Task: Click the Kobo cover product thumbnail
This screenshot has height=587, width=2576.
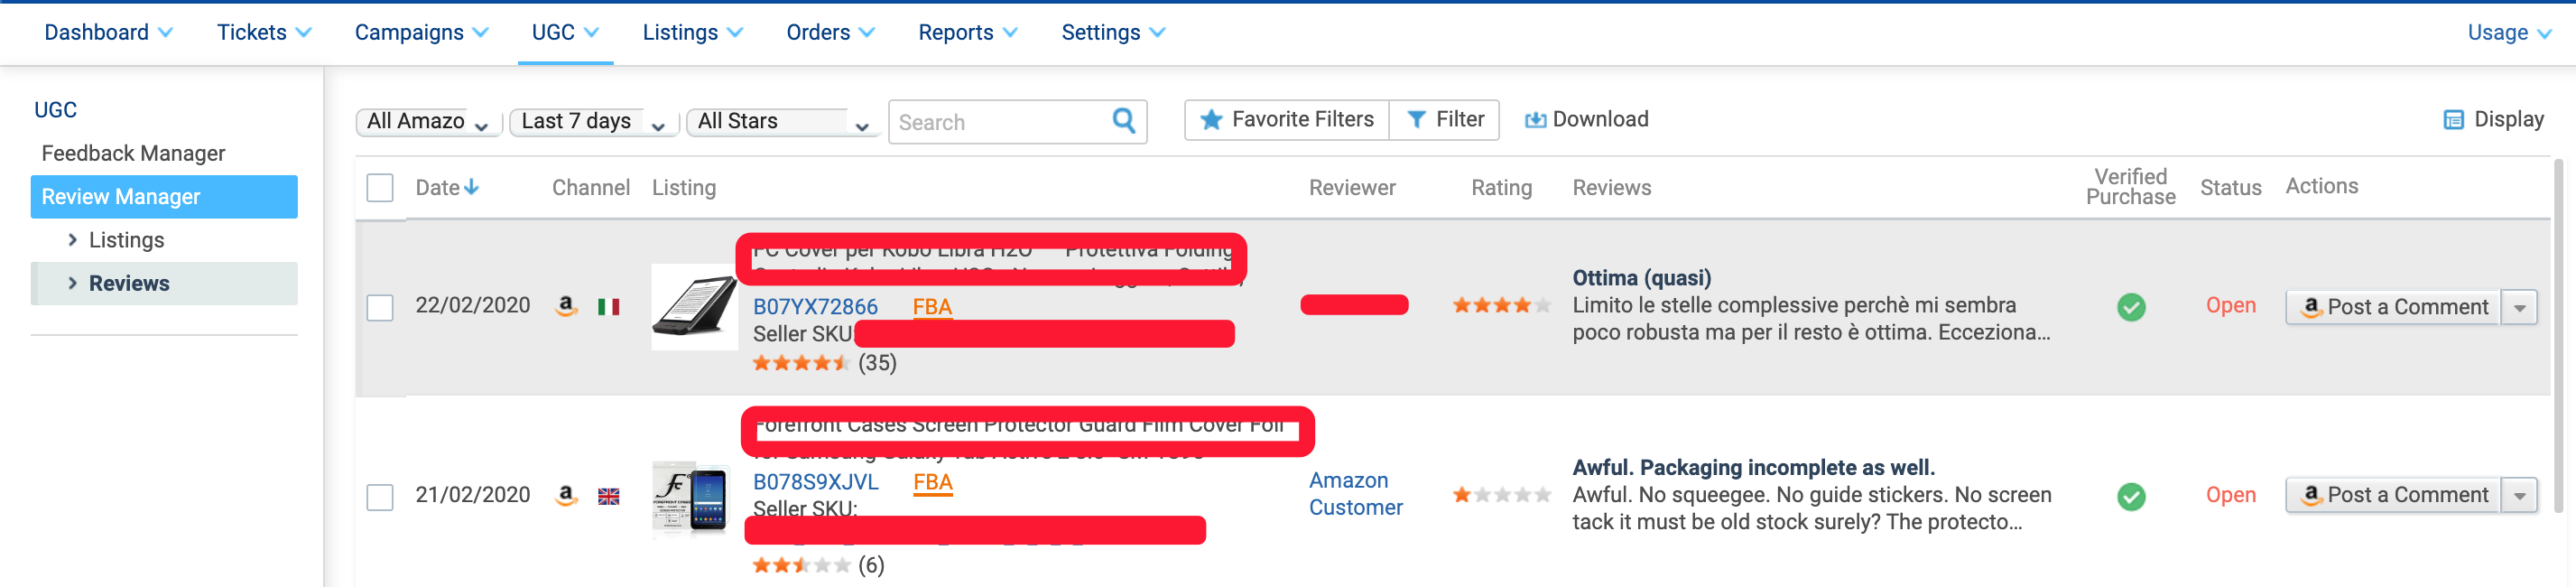Action: (x=693, y=307)
